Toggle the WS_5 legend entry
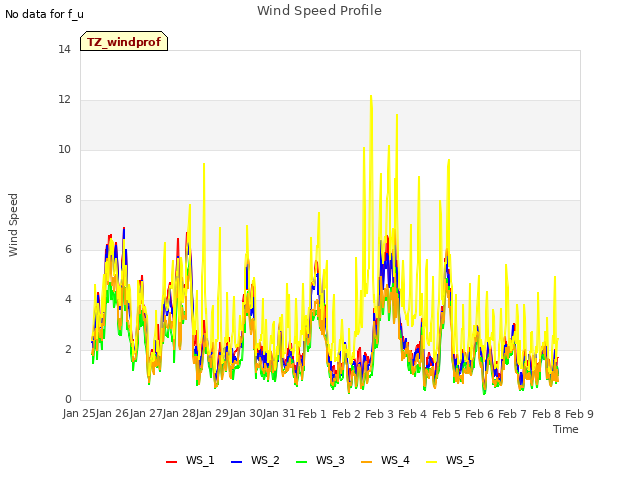The image size is (640, 480). [x=450, y=461]
